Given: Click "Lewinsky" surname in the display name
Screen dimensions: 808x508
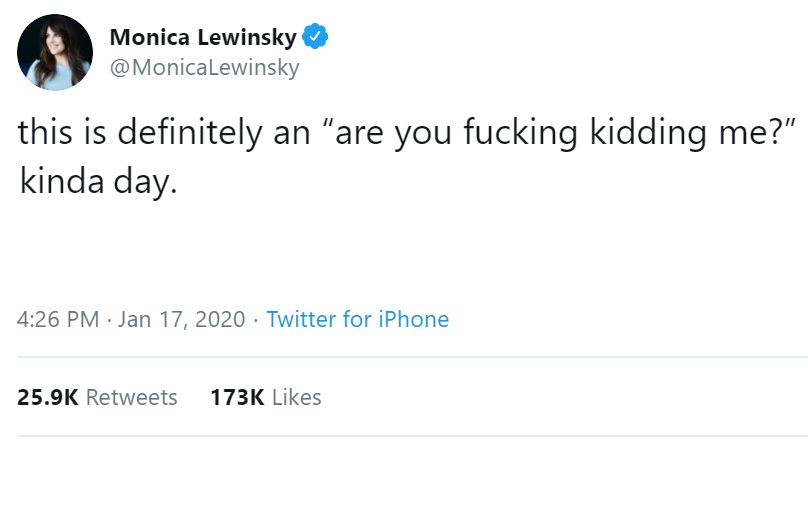Looking at the screenshot, I should coord(249,38).
